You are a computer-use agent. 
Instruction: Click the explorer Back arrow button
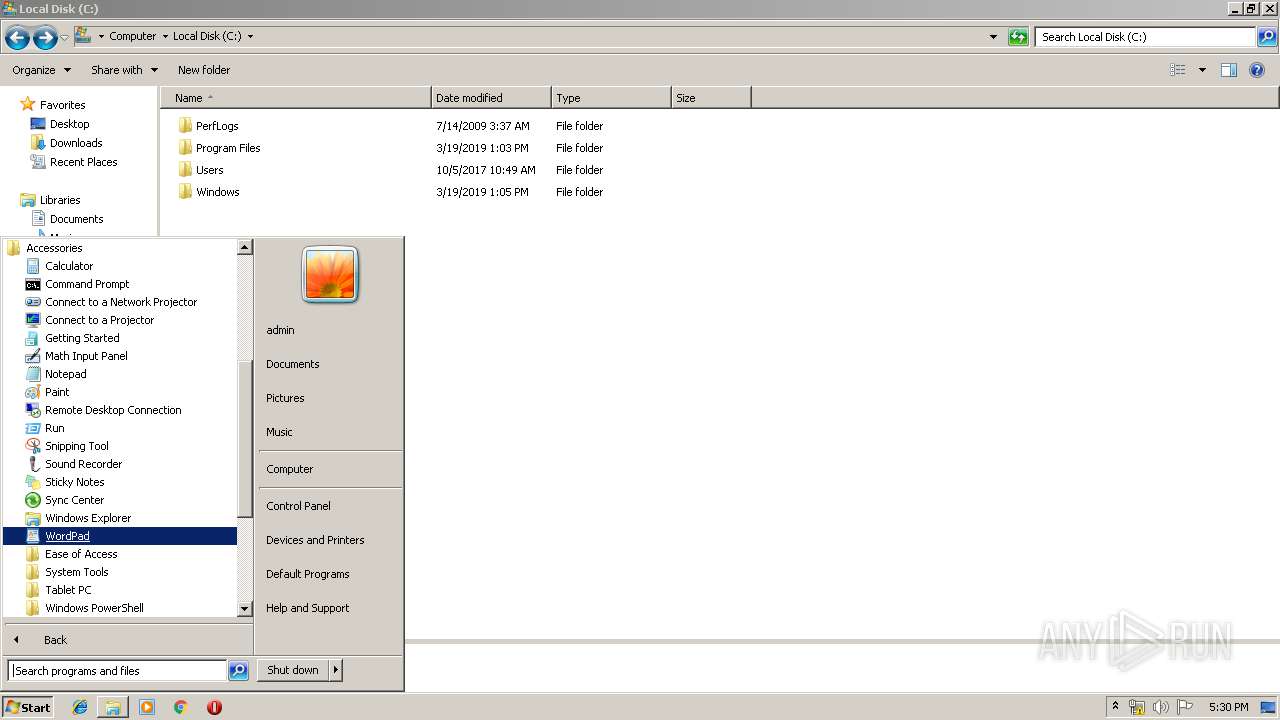coord(17,38)
